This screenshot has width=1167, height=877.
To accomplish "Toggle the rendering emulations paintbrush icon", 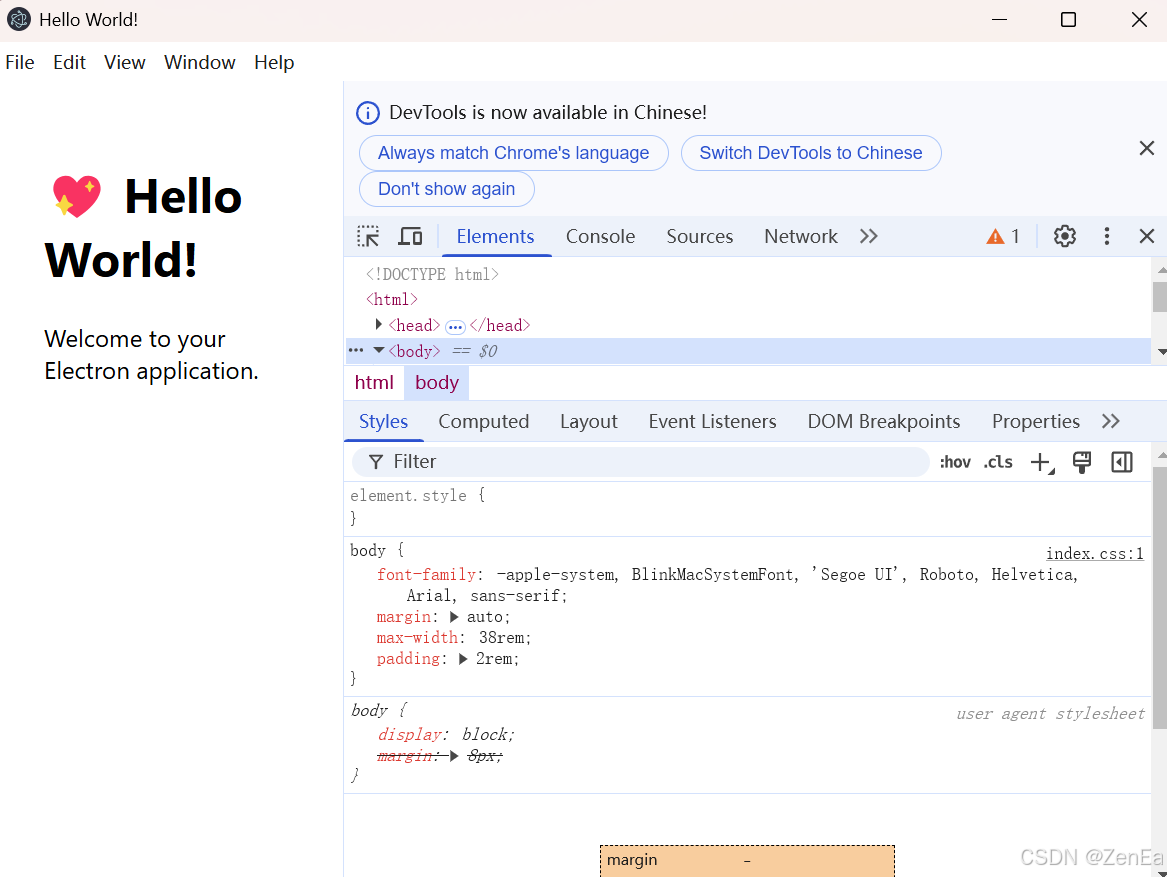I will (x=1082, y=462).
